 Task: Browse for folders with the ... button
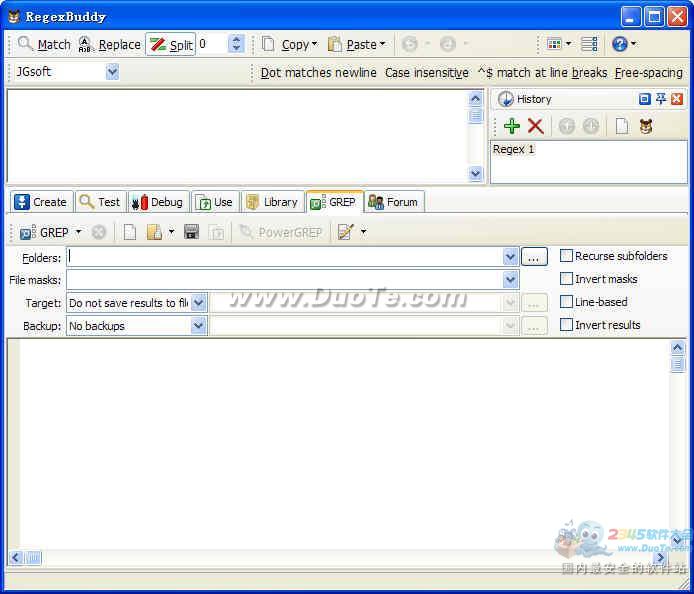pyautogui.click(x=534, y=257)
